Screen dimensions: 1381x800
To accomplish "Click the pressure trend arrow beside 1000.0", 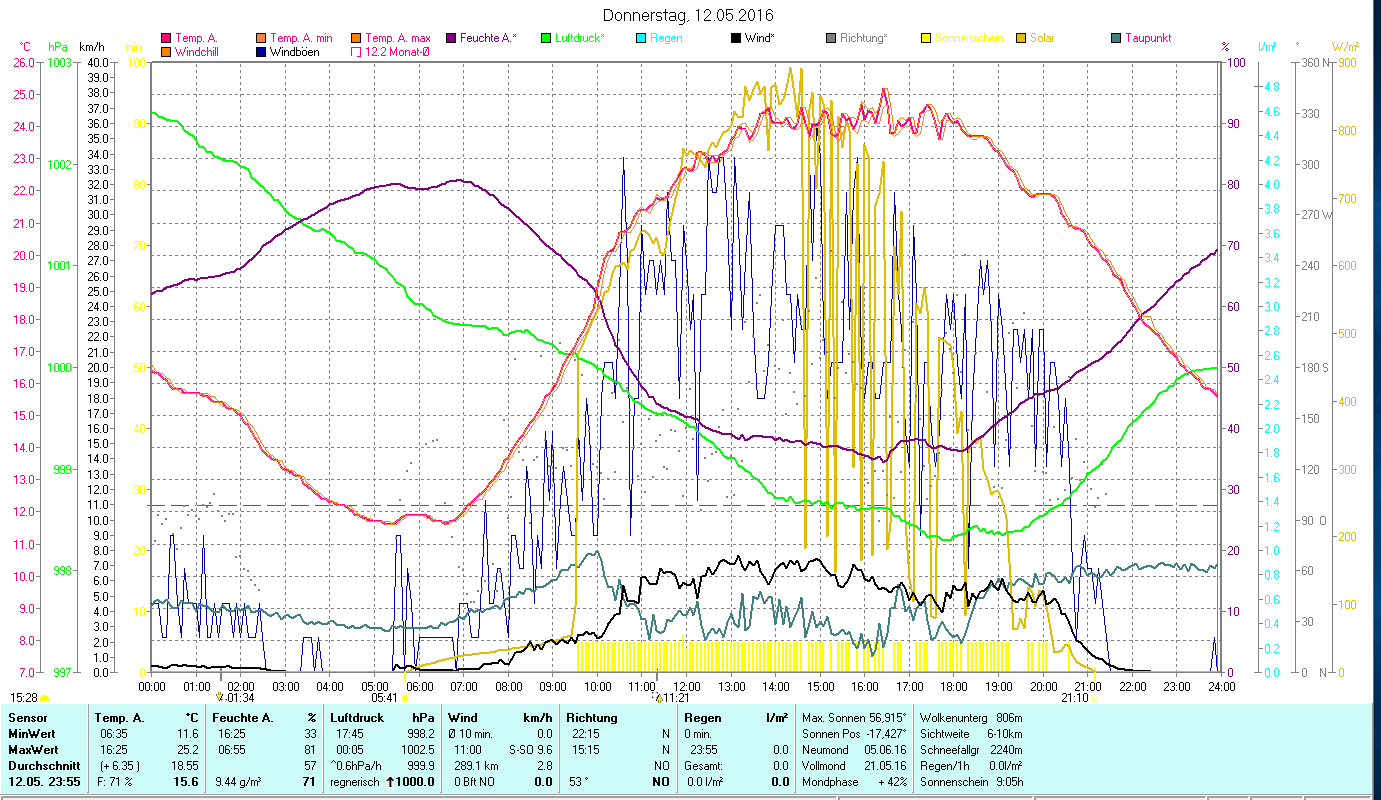I will 387,781.
